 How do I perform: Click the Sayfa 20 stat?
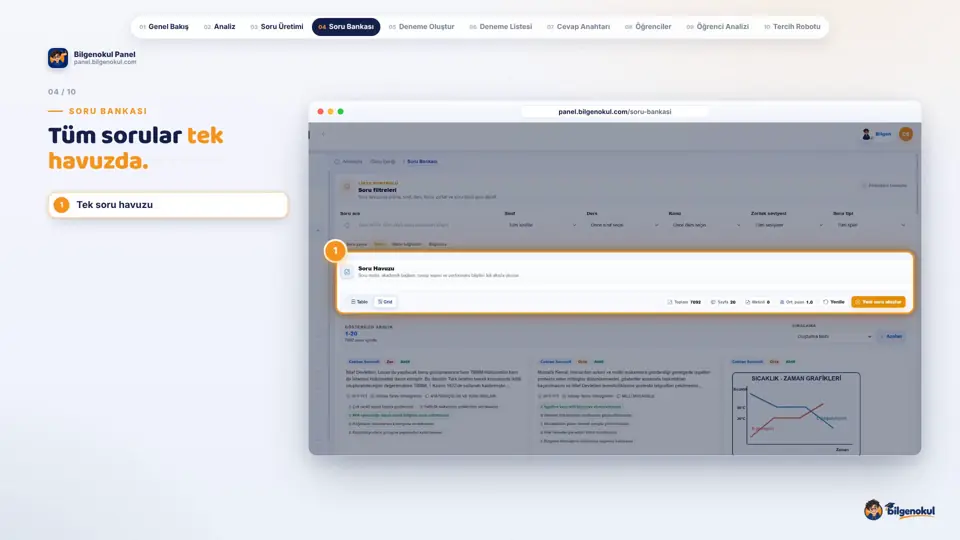tap(723, 302)
